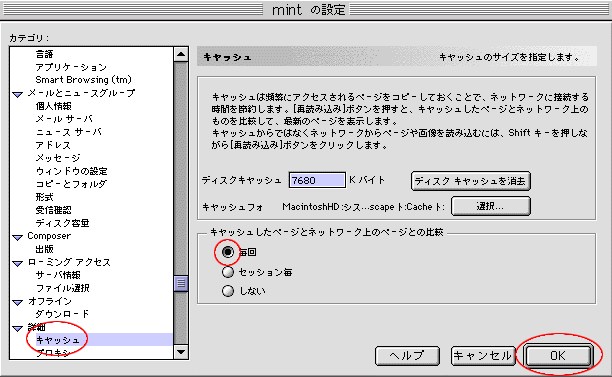612x377 pixels.
Task: Select ニュース サーバ category item
Action: tap(68, 132)
